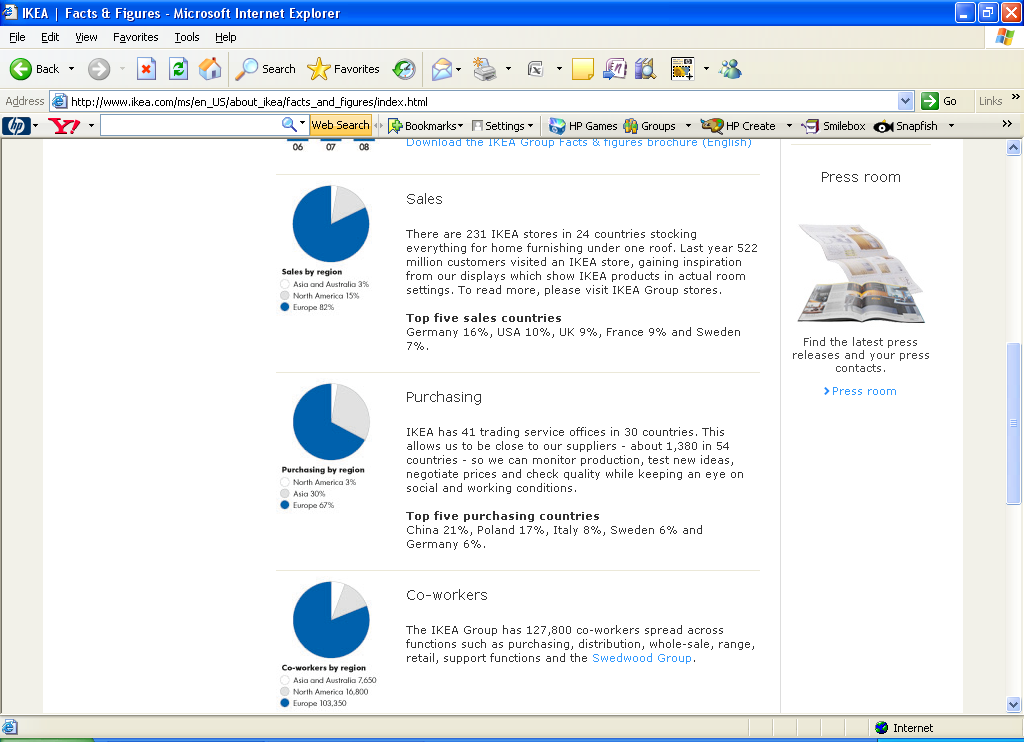
Task: Click the Stop loading red X icon
Action: [147, 69]
